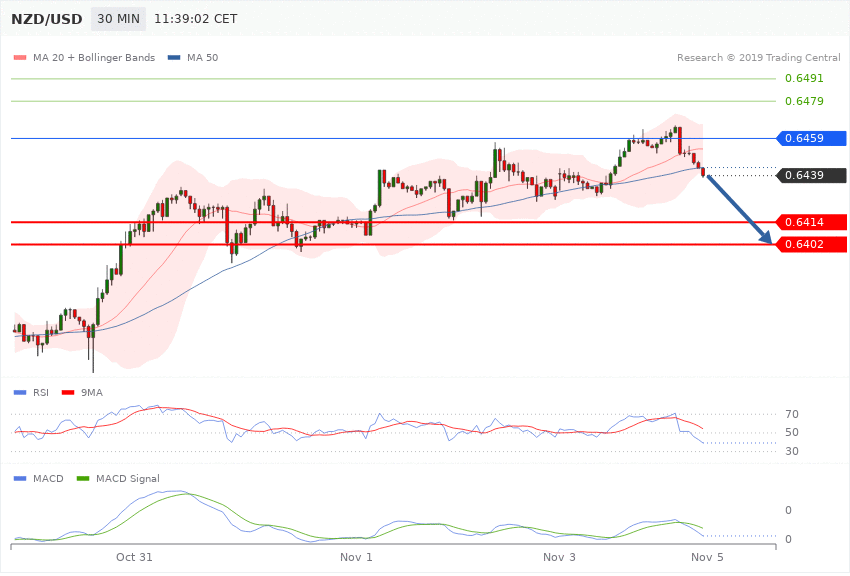The height and width of the screenshot is (576, 850).
Task: Click the MACD legend label
Action: click(x=48, y=479)
